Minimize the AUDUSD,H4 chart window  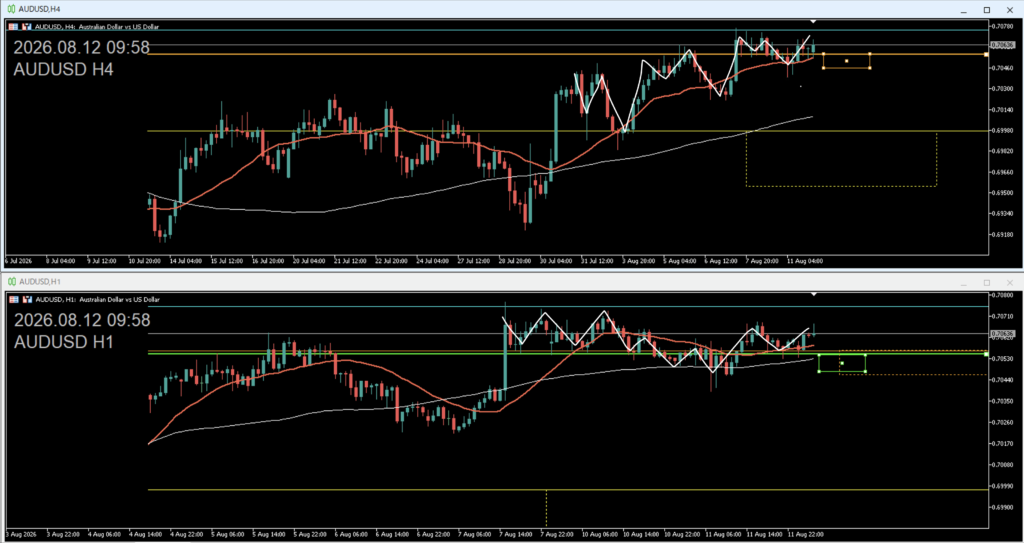[x=963, y=10]
